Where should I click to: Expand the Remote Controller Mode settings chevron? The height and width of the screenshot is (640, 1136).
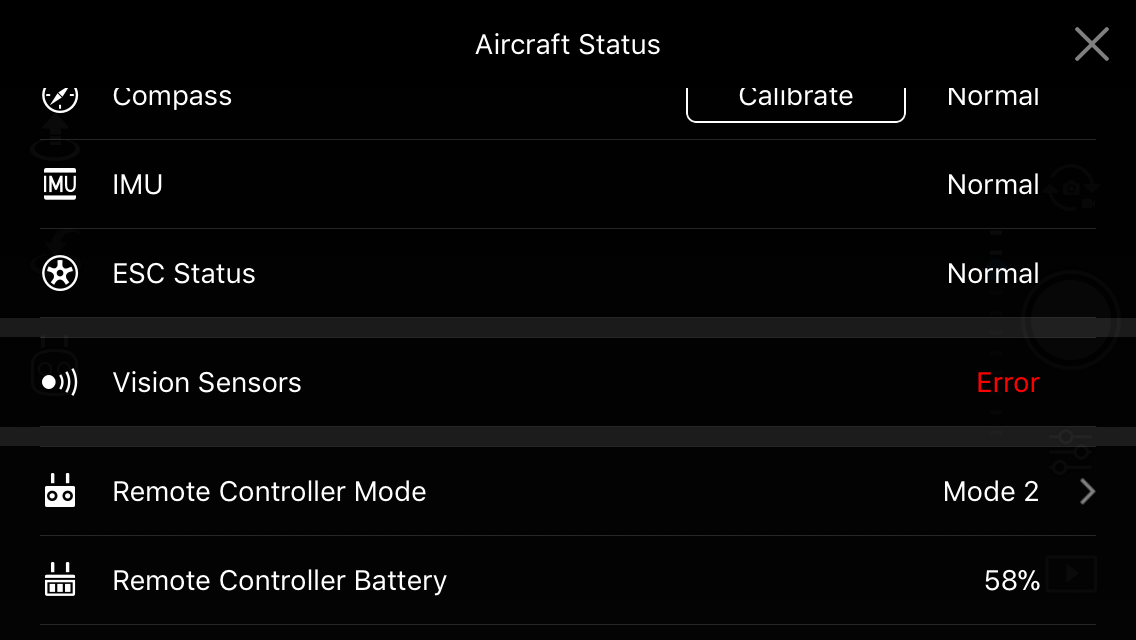click(x=1087, y=491)
